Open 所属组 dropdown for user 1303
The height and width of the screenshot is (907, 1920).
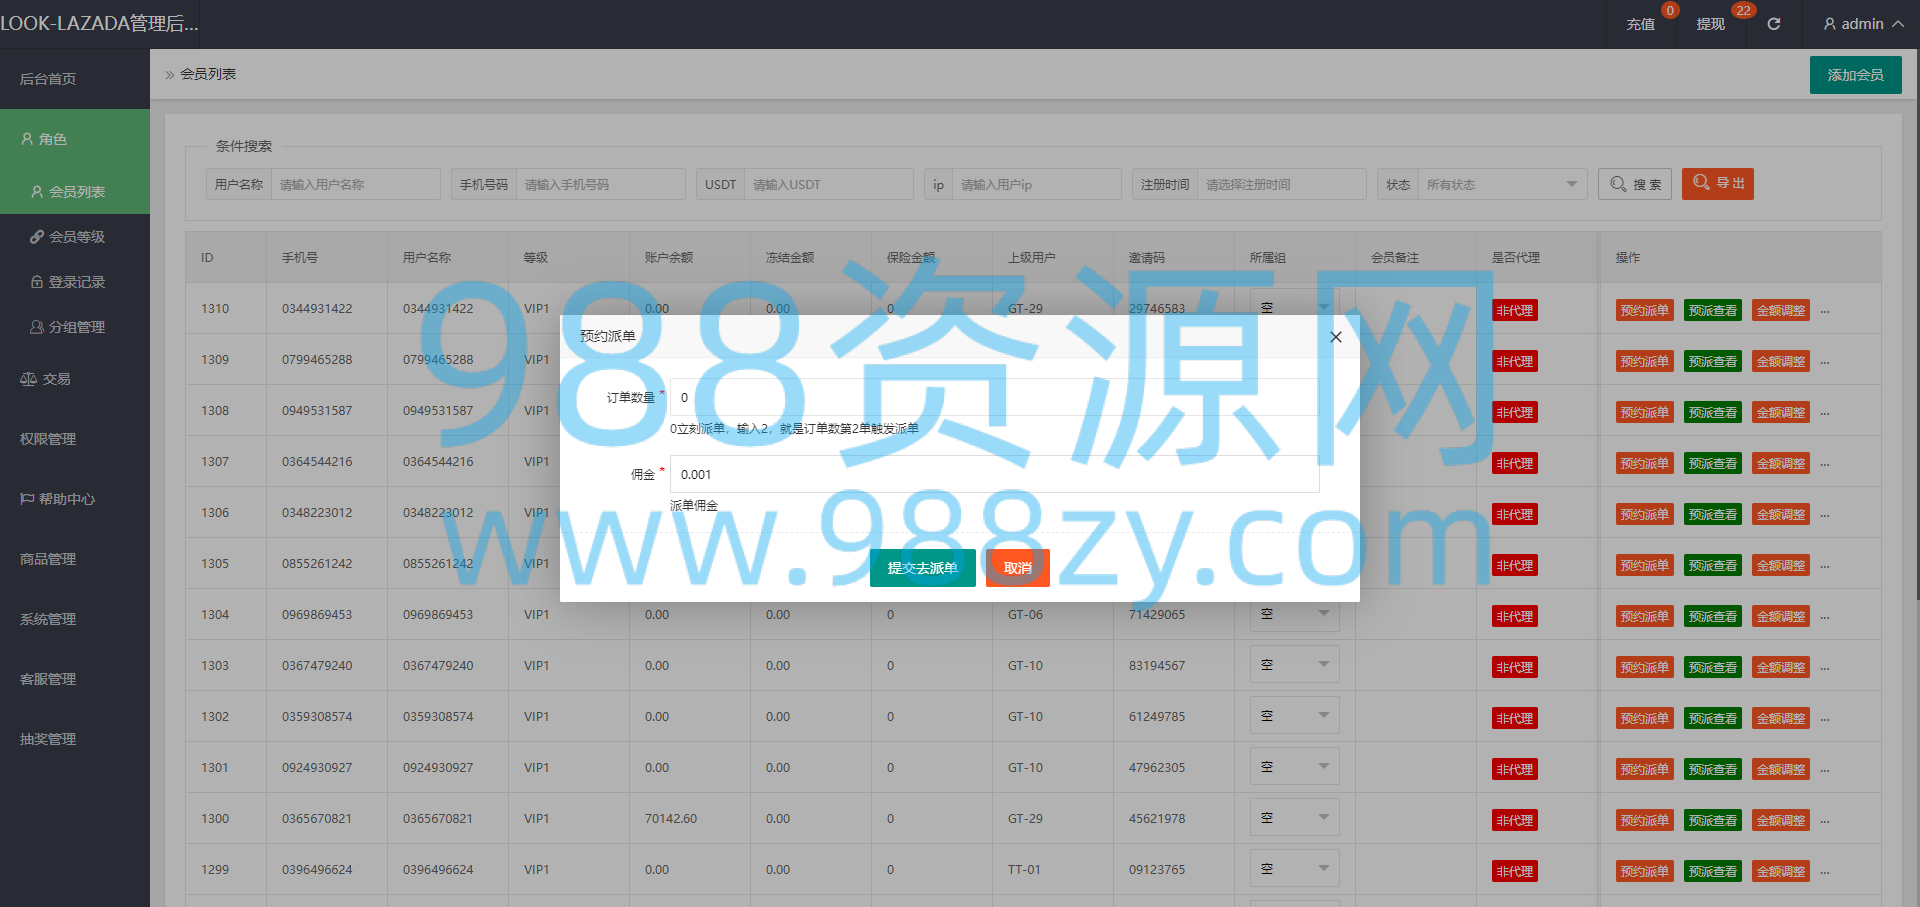point(1294,665)
